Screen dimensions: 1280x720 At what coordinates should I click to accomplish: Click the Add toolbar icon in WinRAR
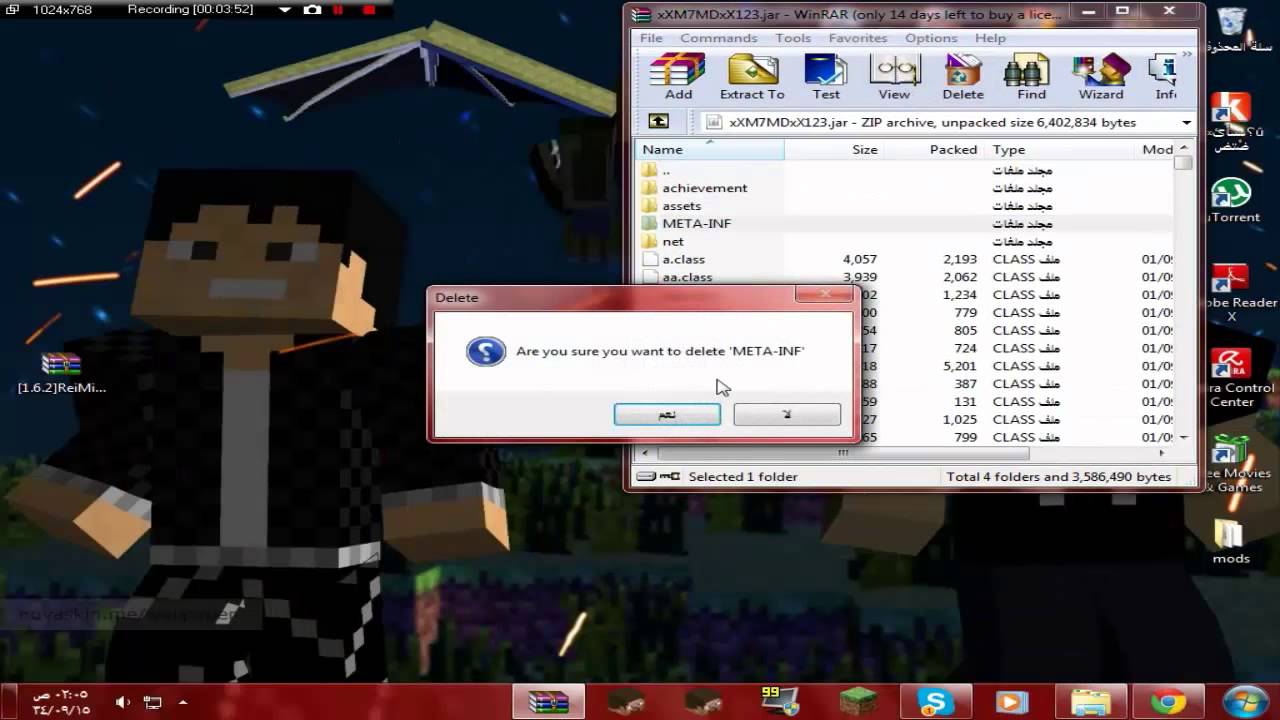point(678,77)
